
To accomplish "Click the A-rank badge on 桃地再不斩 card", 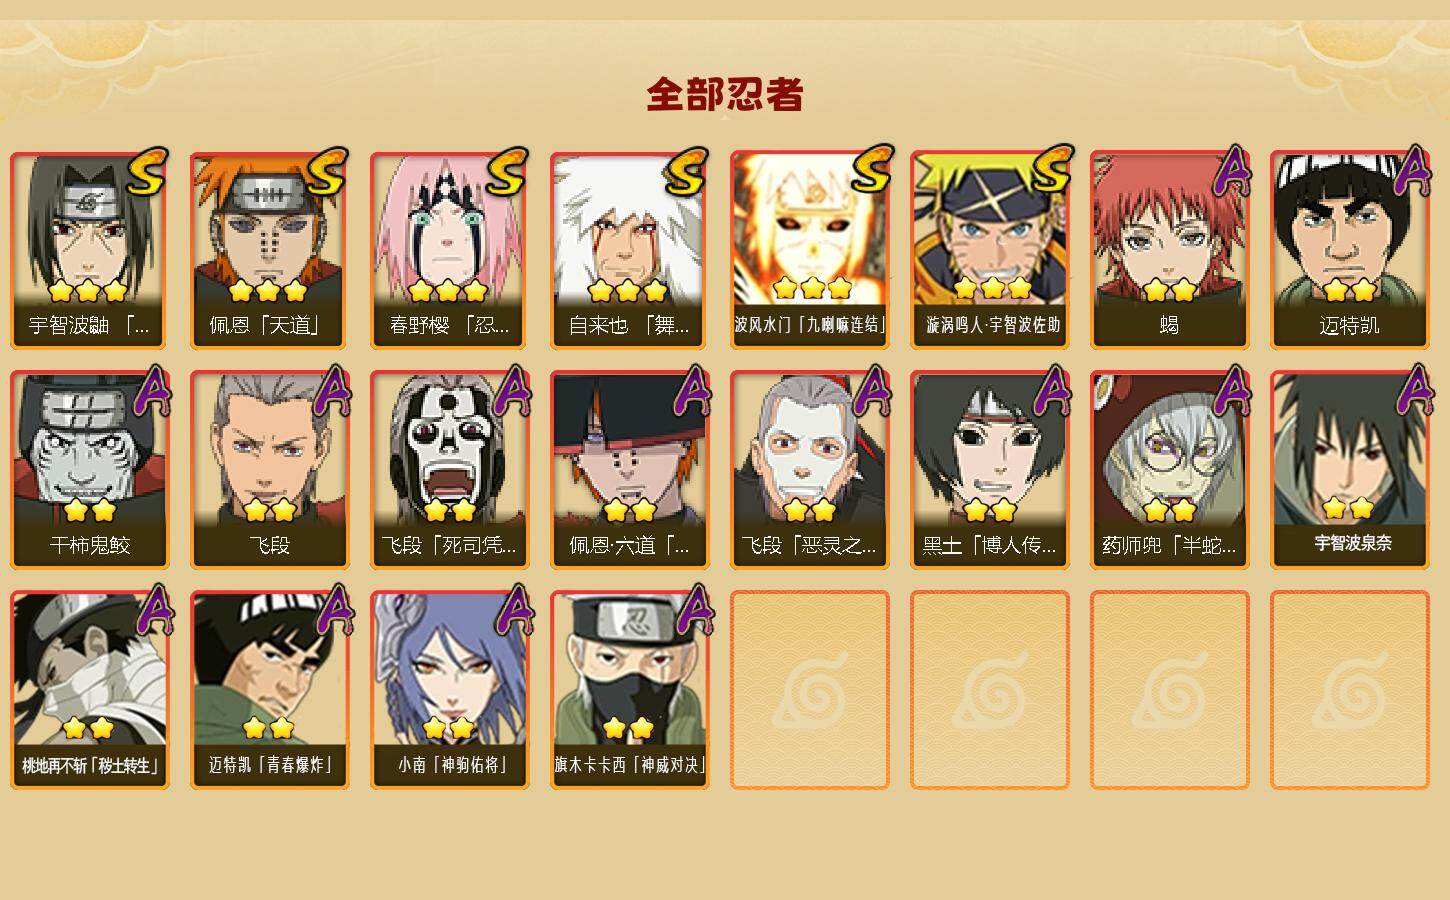I will 150,612.
